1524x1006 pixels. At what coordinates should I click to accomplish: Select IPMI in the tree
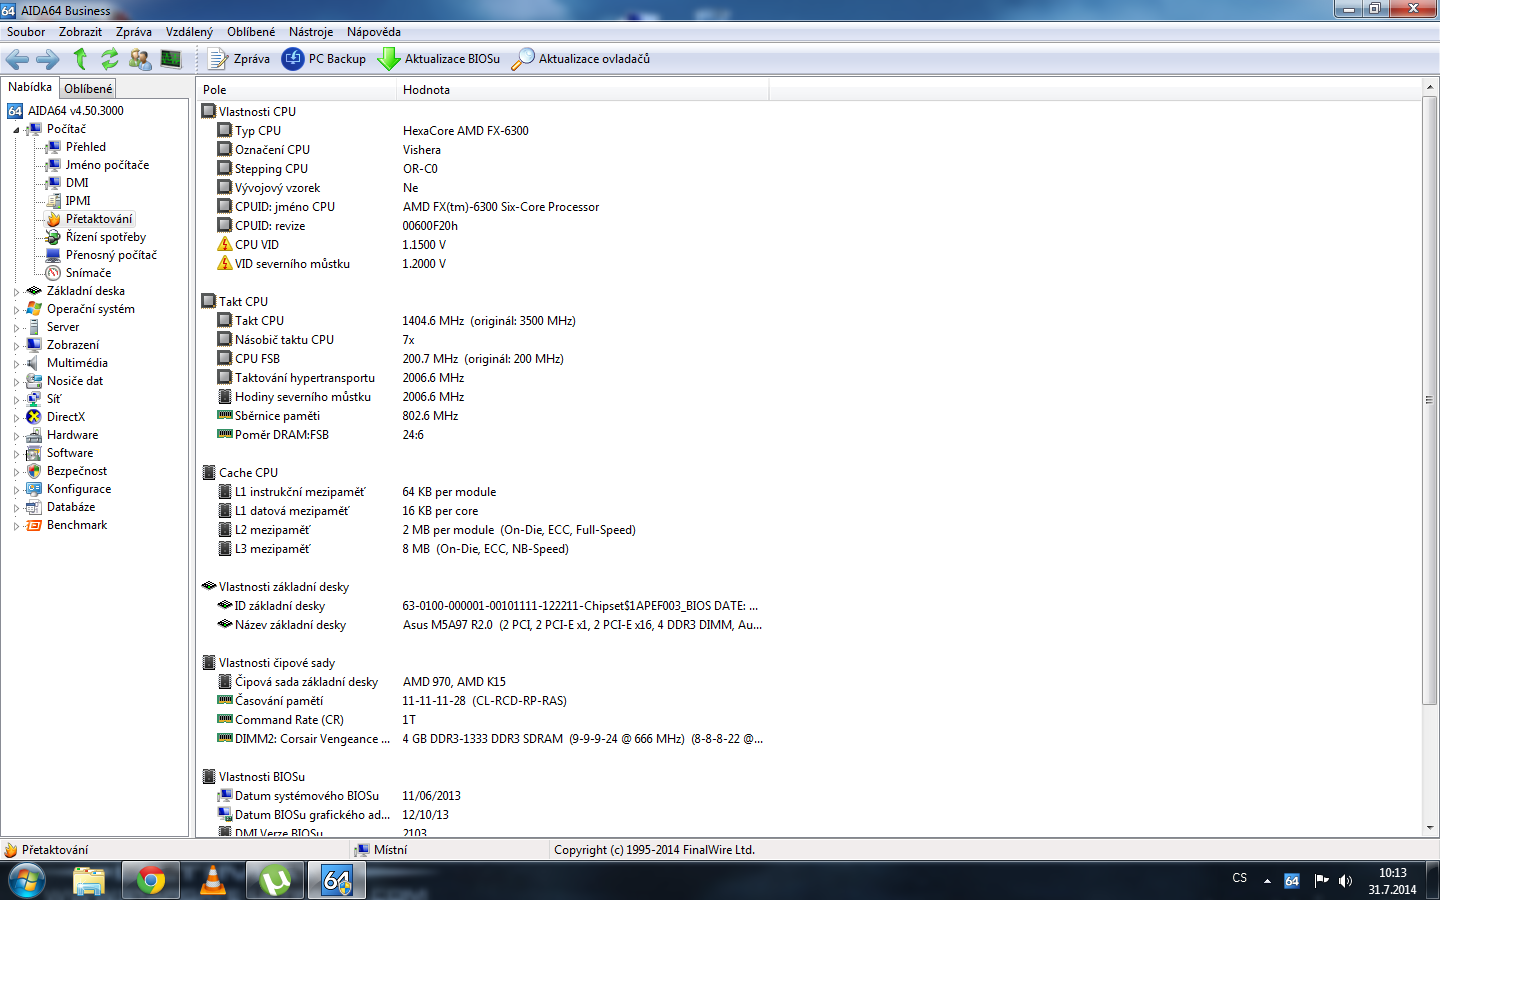click(78, 201)
